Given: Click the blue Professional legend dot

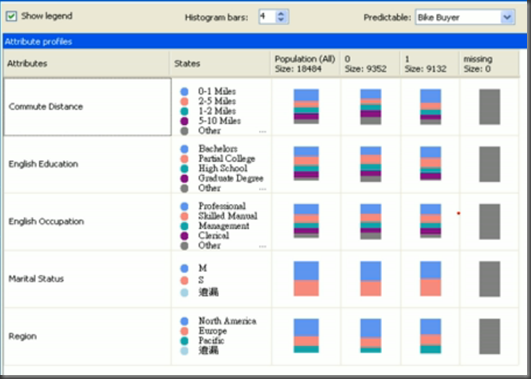Looking at the screenshot, I should [184, 206].
